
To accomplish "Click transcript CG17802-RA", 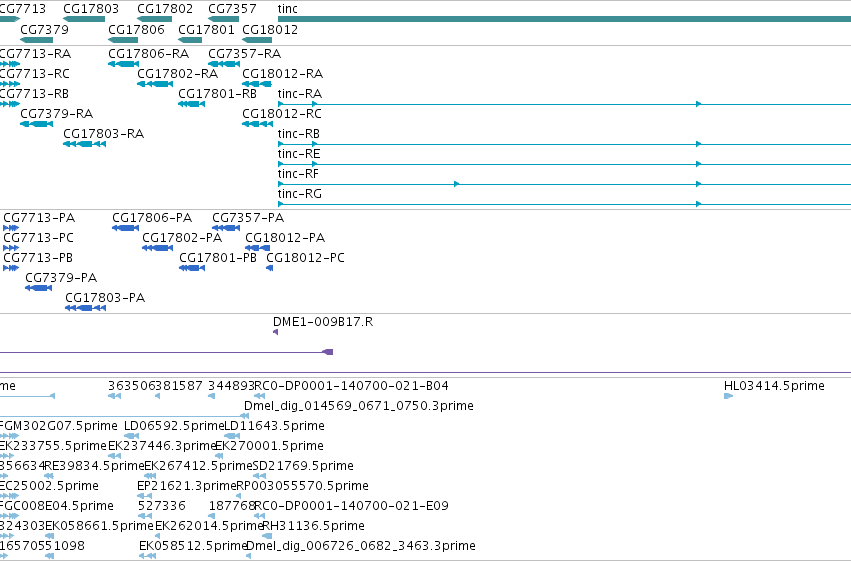I will coord(177,74).
